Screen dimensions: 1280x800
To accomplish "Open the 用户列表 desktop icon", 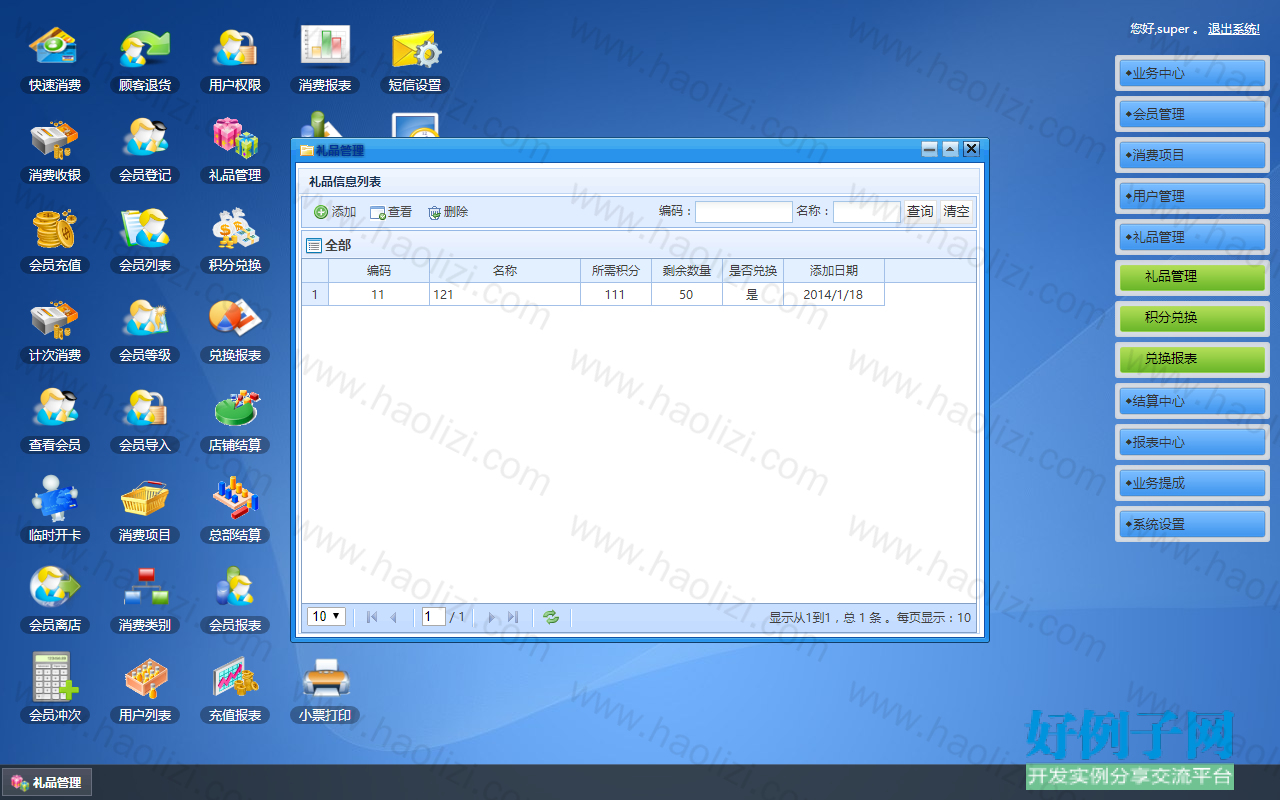I will pos(145,690).
